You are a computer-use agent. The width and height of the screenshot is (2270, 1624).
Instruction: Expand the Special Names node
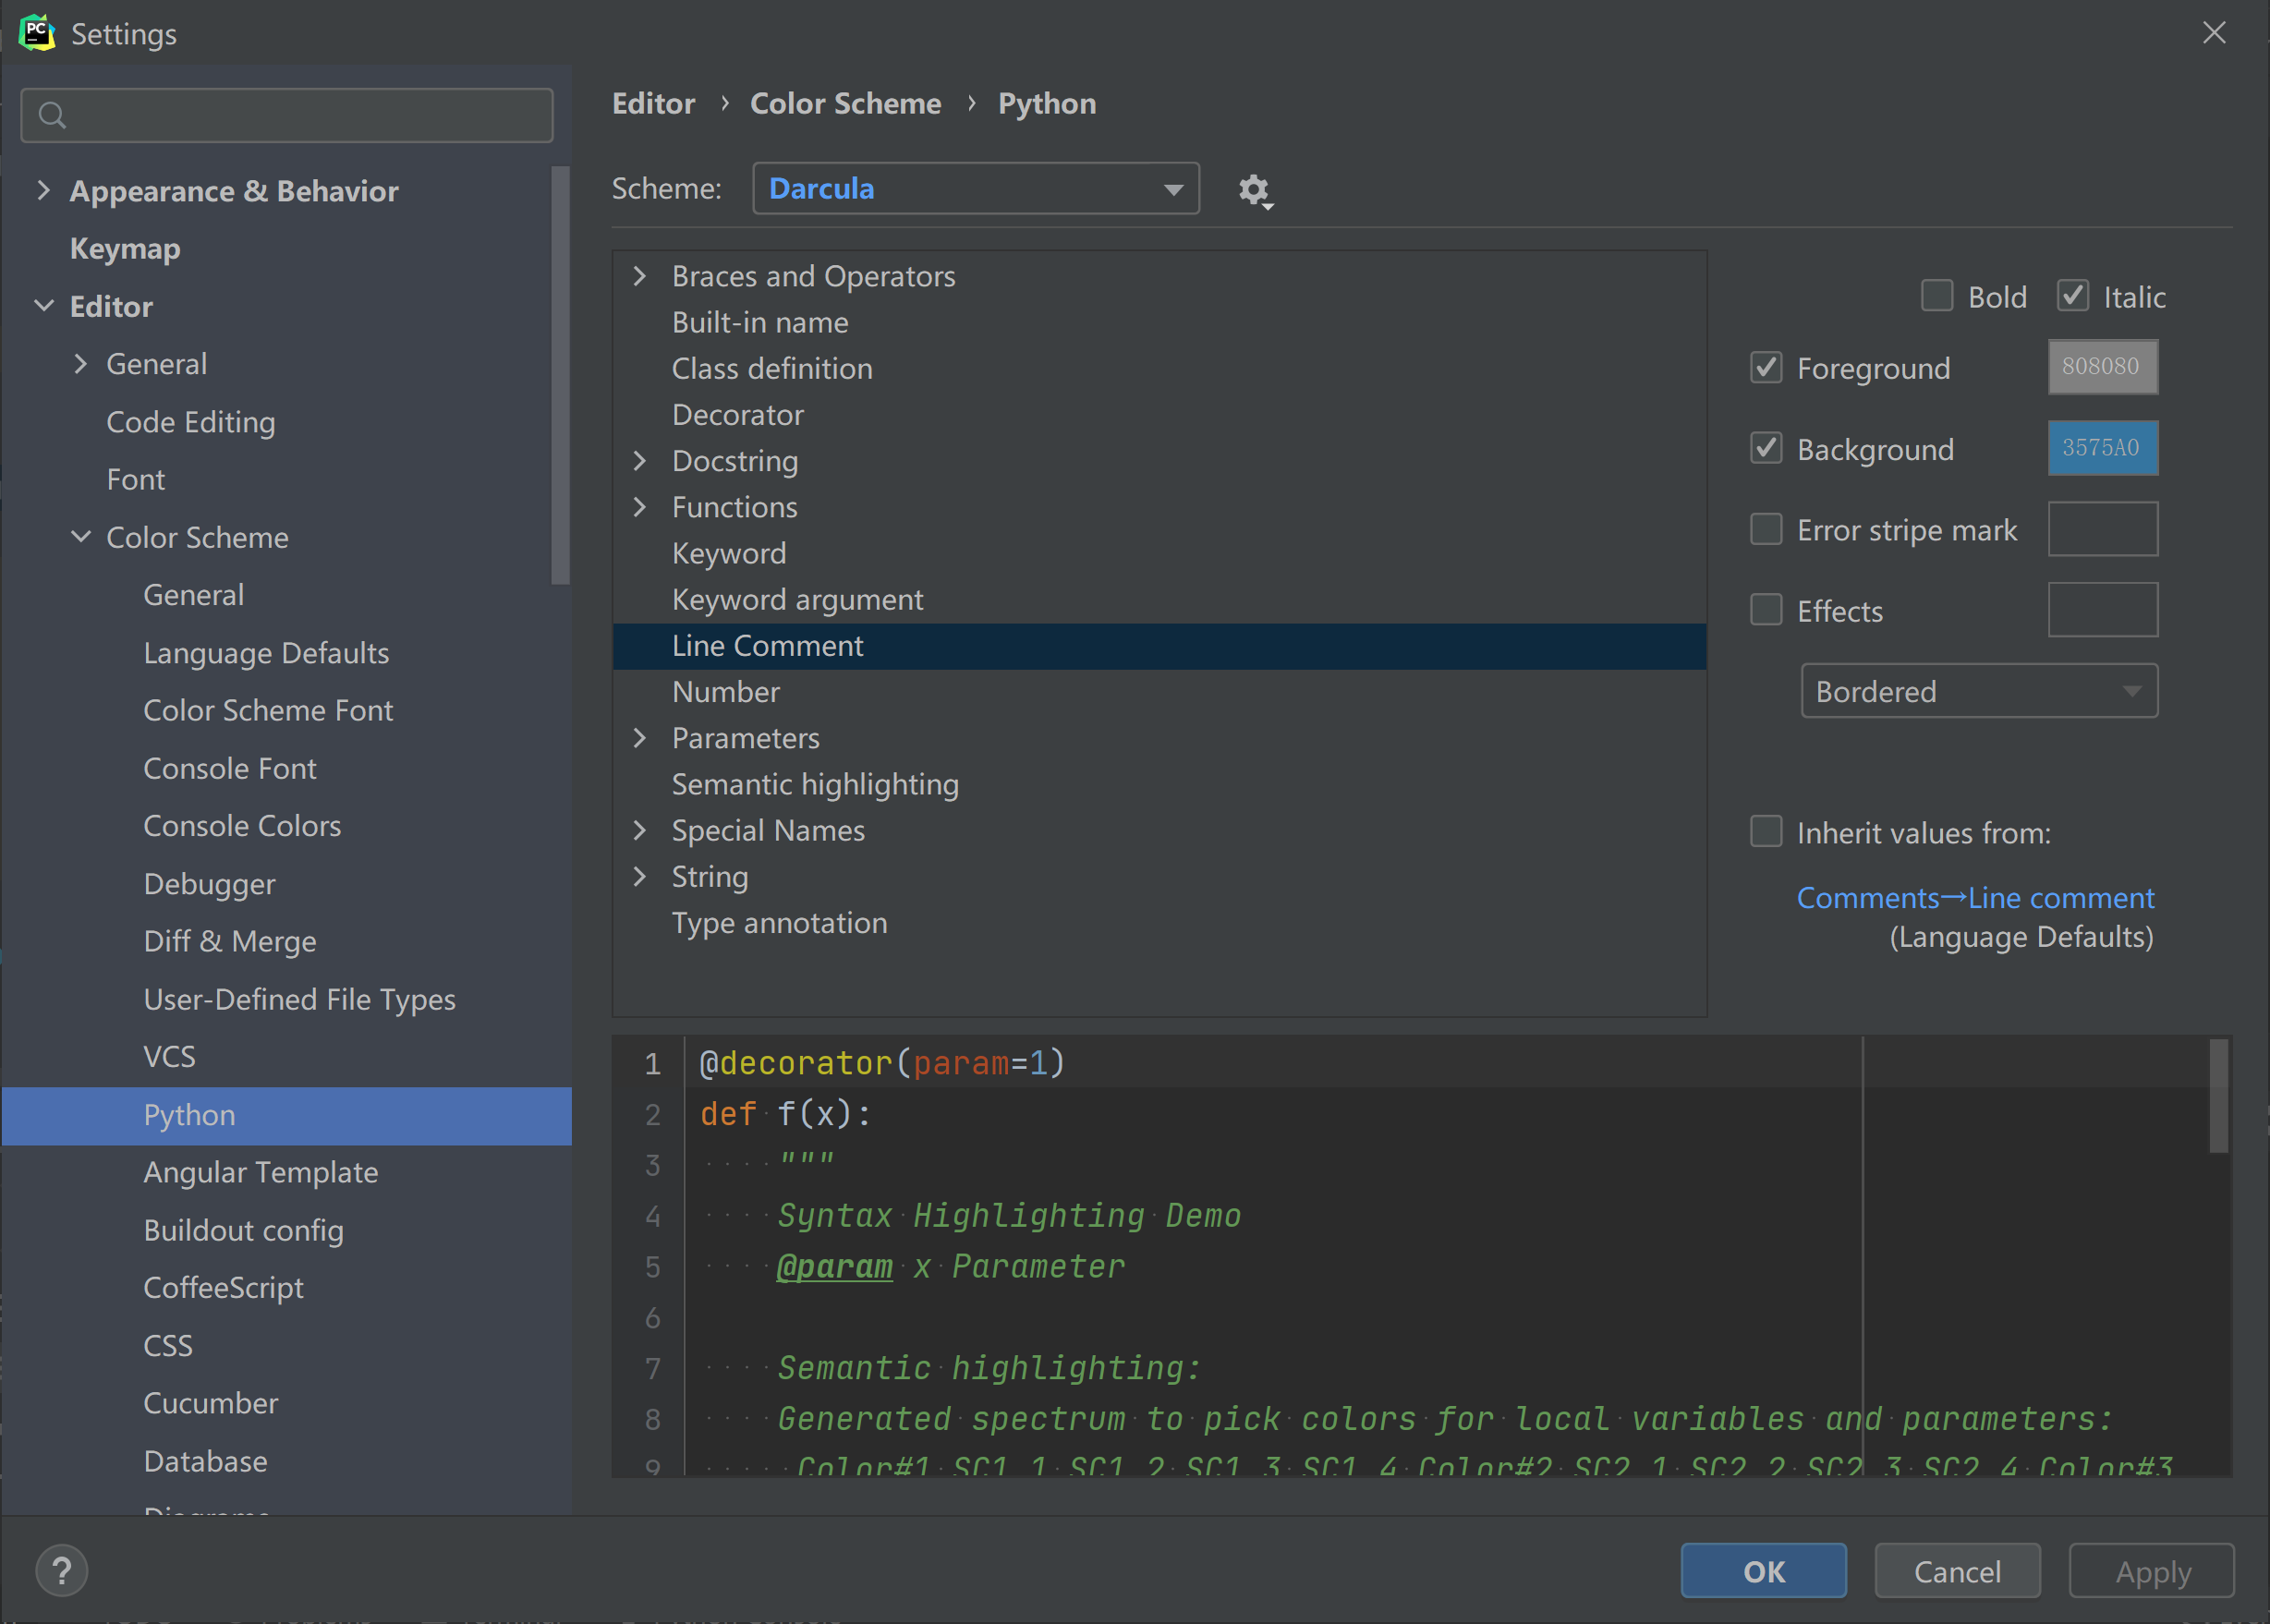point(640,830)
